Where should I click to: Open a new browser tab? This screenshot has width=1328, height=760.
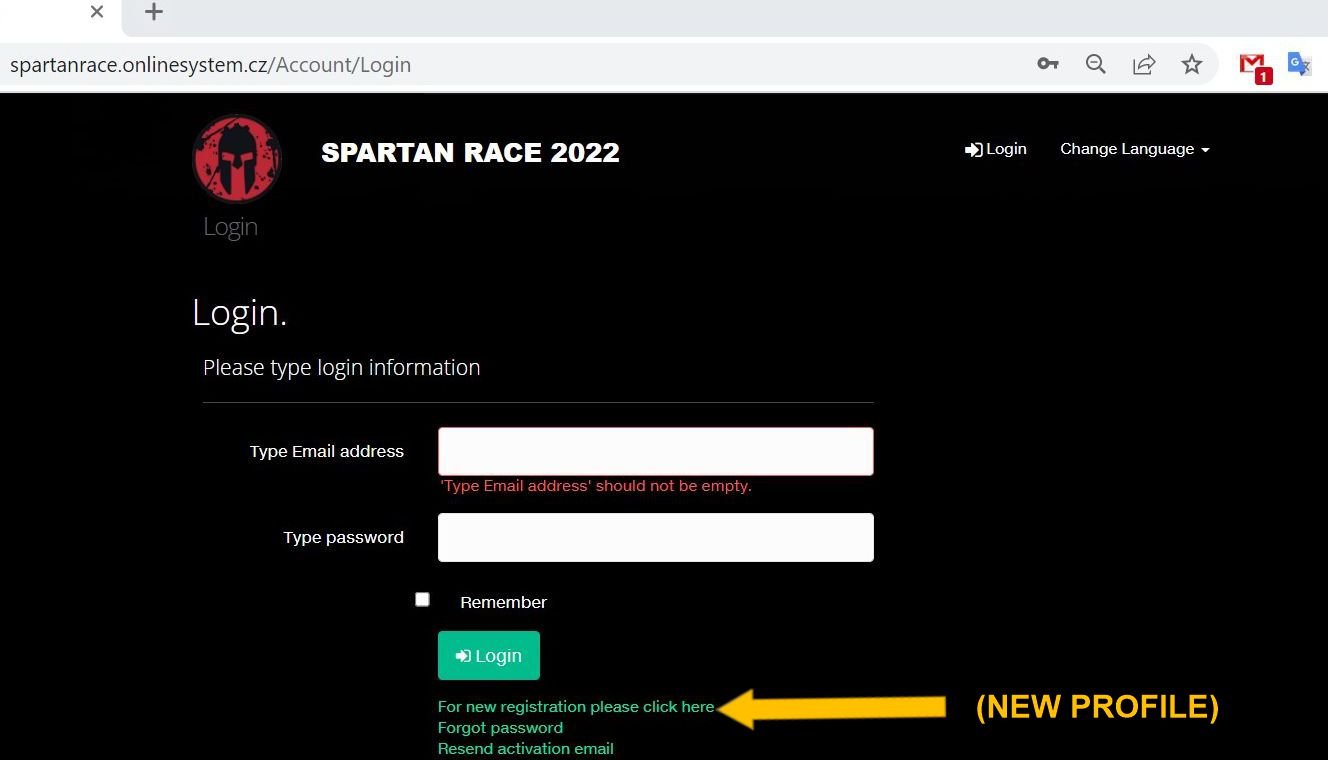coord(153,12)
